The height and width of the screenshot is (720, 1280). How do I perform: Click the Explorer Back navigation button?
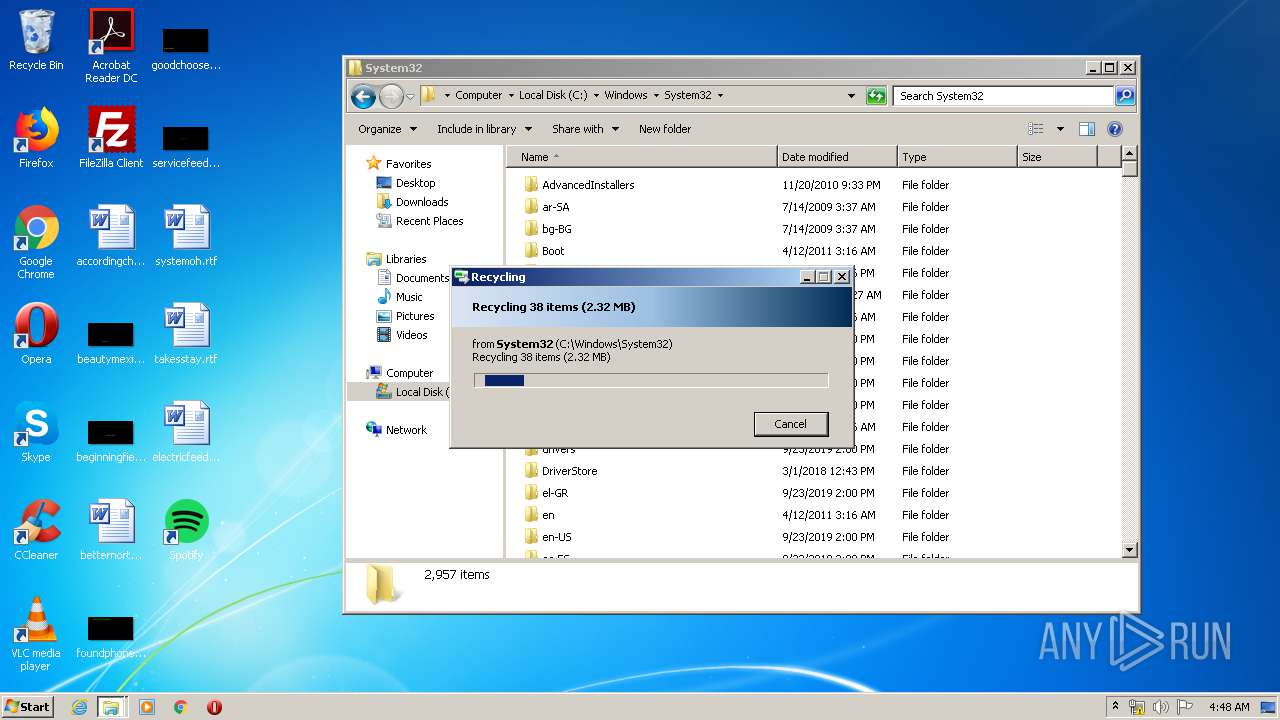[x=363, y=96]
